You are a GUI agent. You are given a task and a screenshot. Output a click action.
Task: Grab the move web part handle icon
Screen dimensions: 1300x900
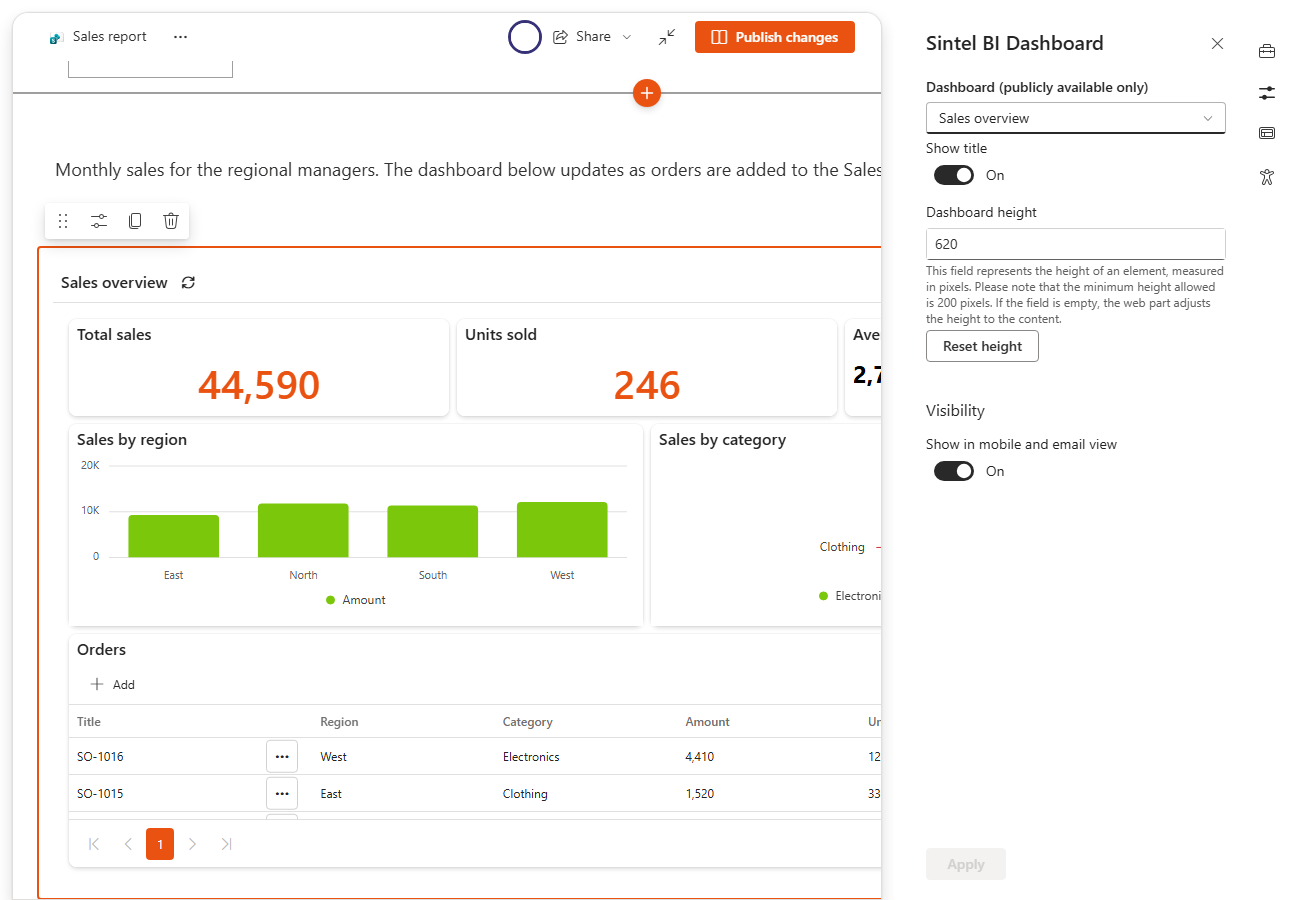(63, 221)
